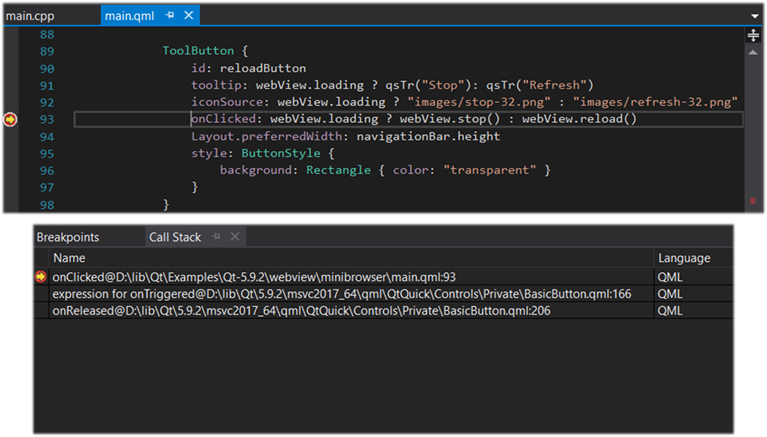Select the main.qml tab
Viewport: 767px width, 437px height.
click(130, 16)
